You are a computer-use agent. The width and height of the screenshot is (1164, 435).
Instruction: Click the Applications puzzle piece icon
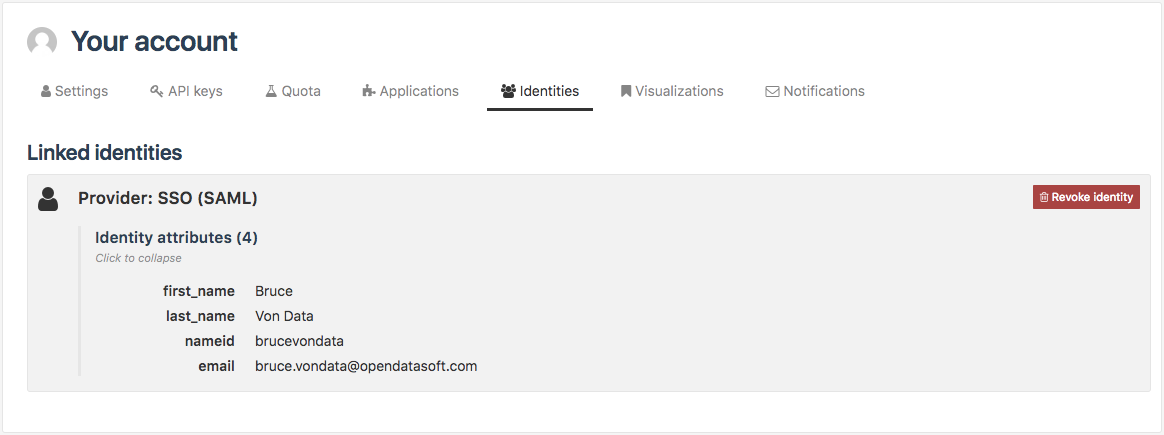368,91
